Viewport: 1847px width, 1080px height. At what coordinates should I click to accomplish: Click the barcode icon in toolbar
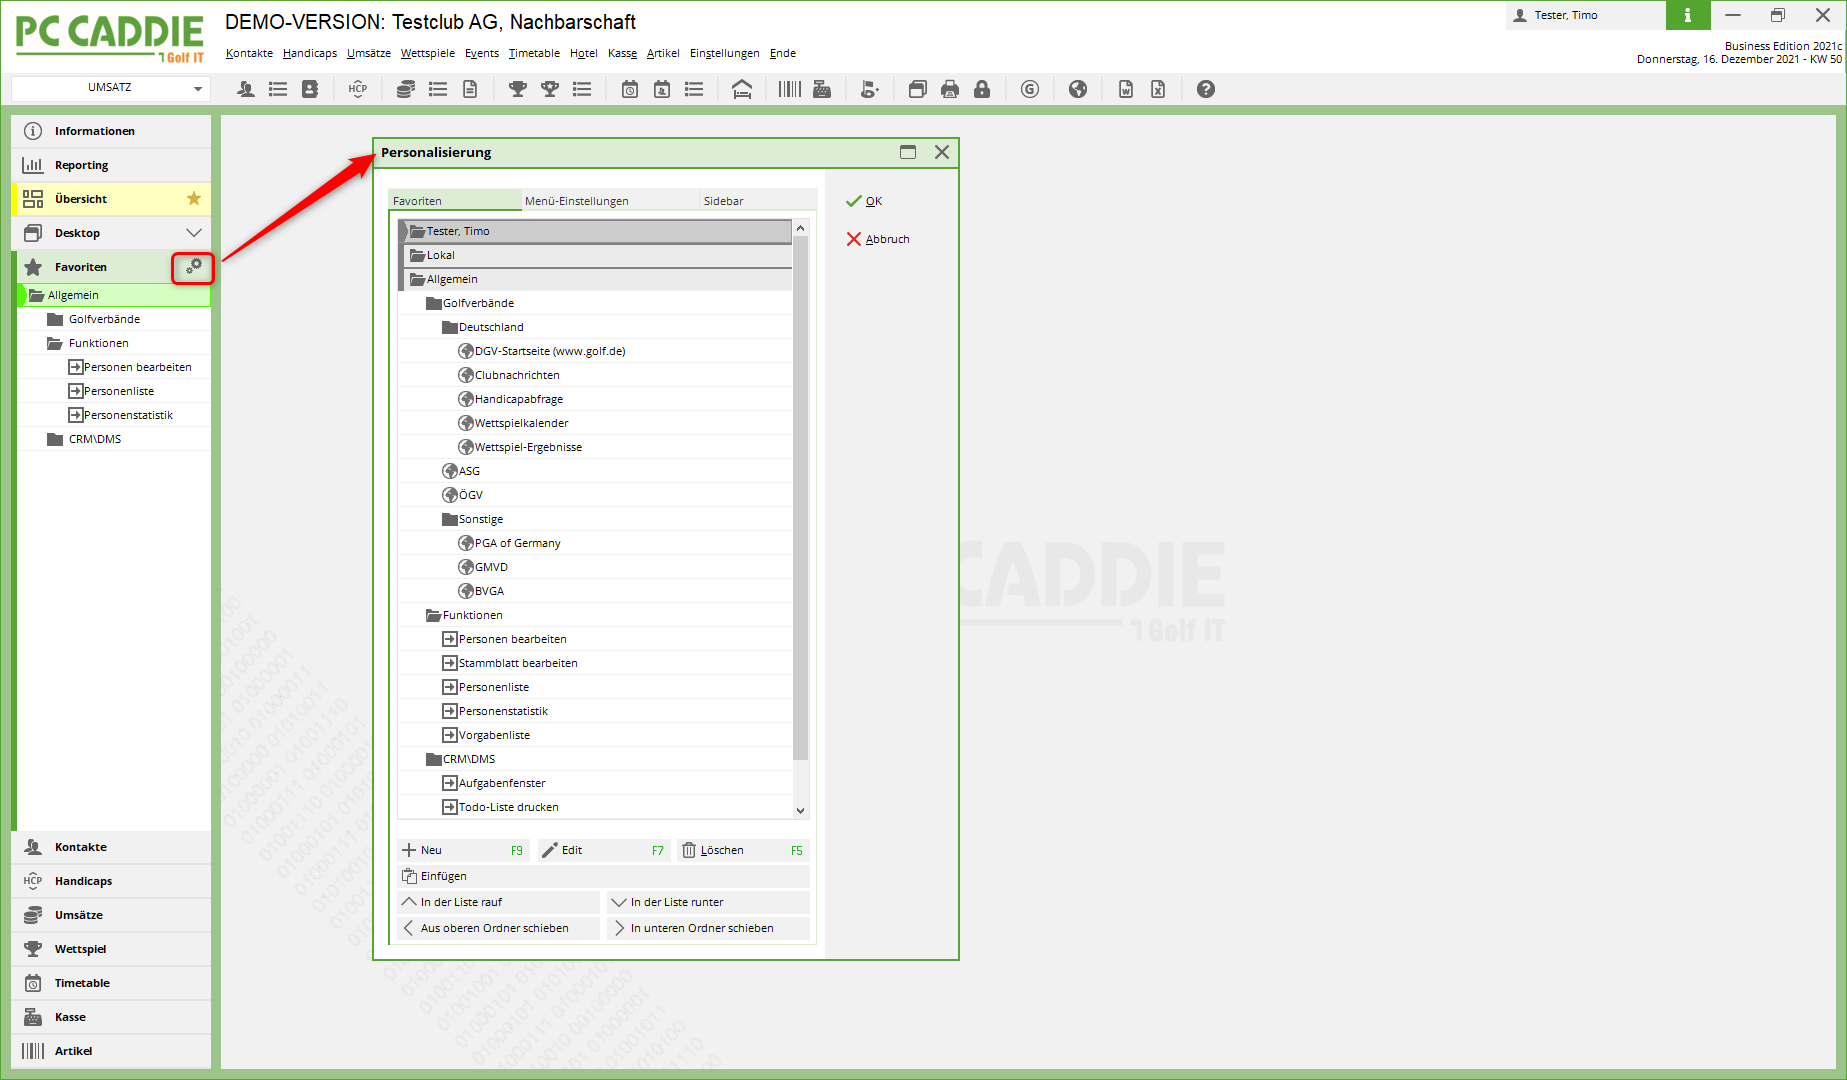point(789,89)
